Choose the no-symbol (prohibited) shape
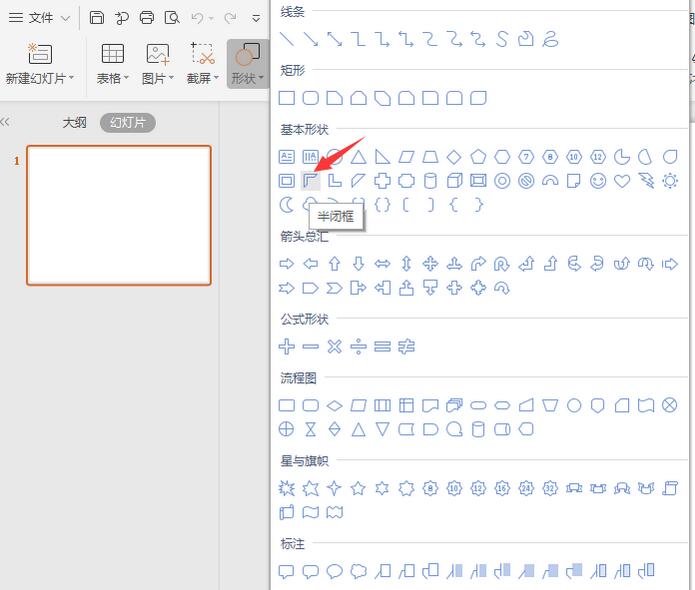The height and width of the screenshot is (590, 695). click(526, 181)
